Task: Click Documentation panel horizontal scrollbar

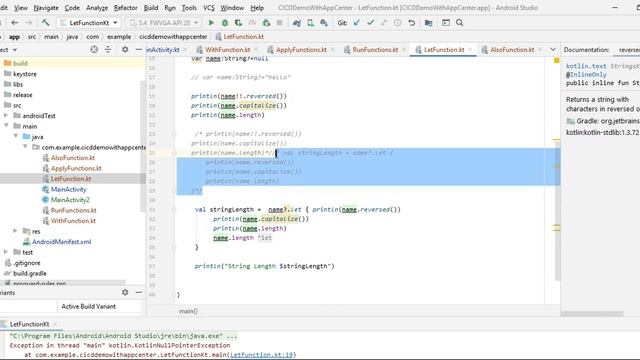Action: point(592,314)
